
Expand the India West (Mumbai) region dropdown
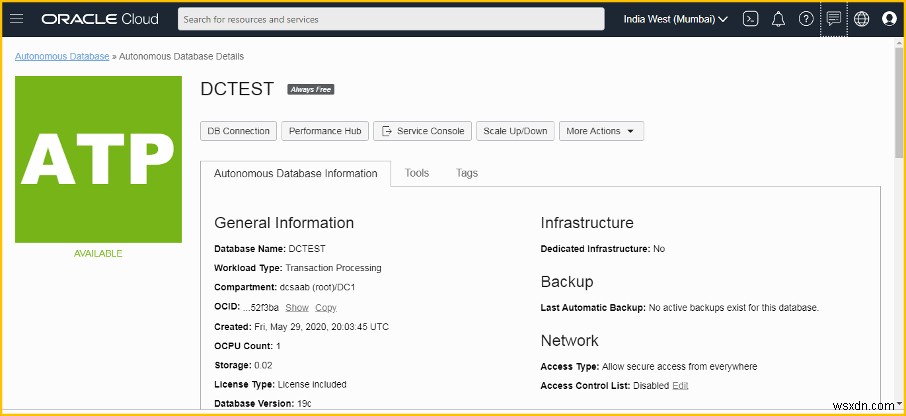675,19
